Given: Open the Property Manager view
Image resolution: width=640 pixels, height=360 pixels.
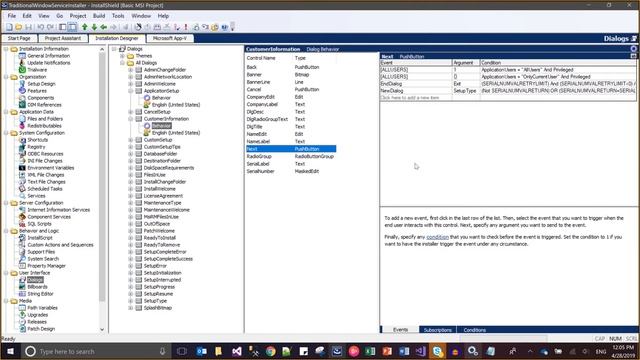Looking at the screenshot, I should click(x=46, y=266).
